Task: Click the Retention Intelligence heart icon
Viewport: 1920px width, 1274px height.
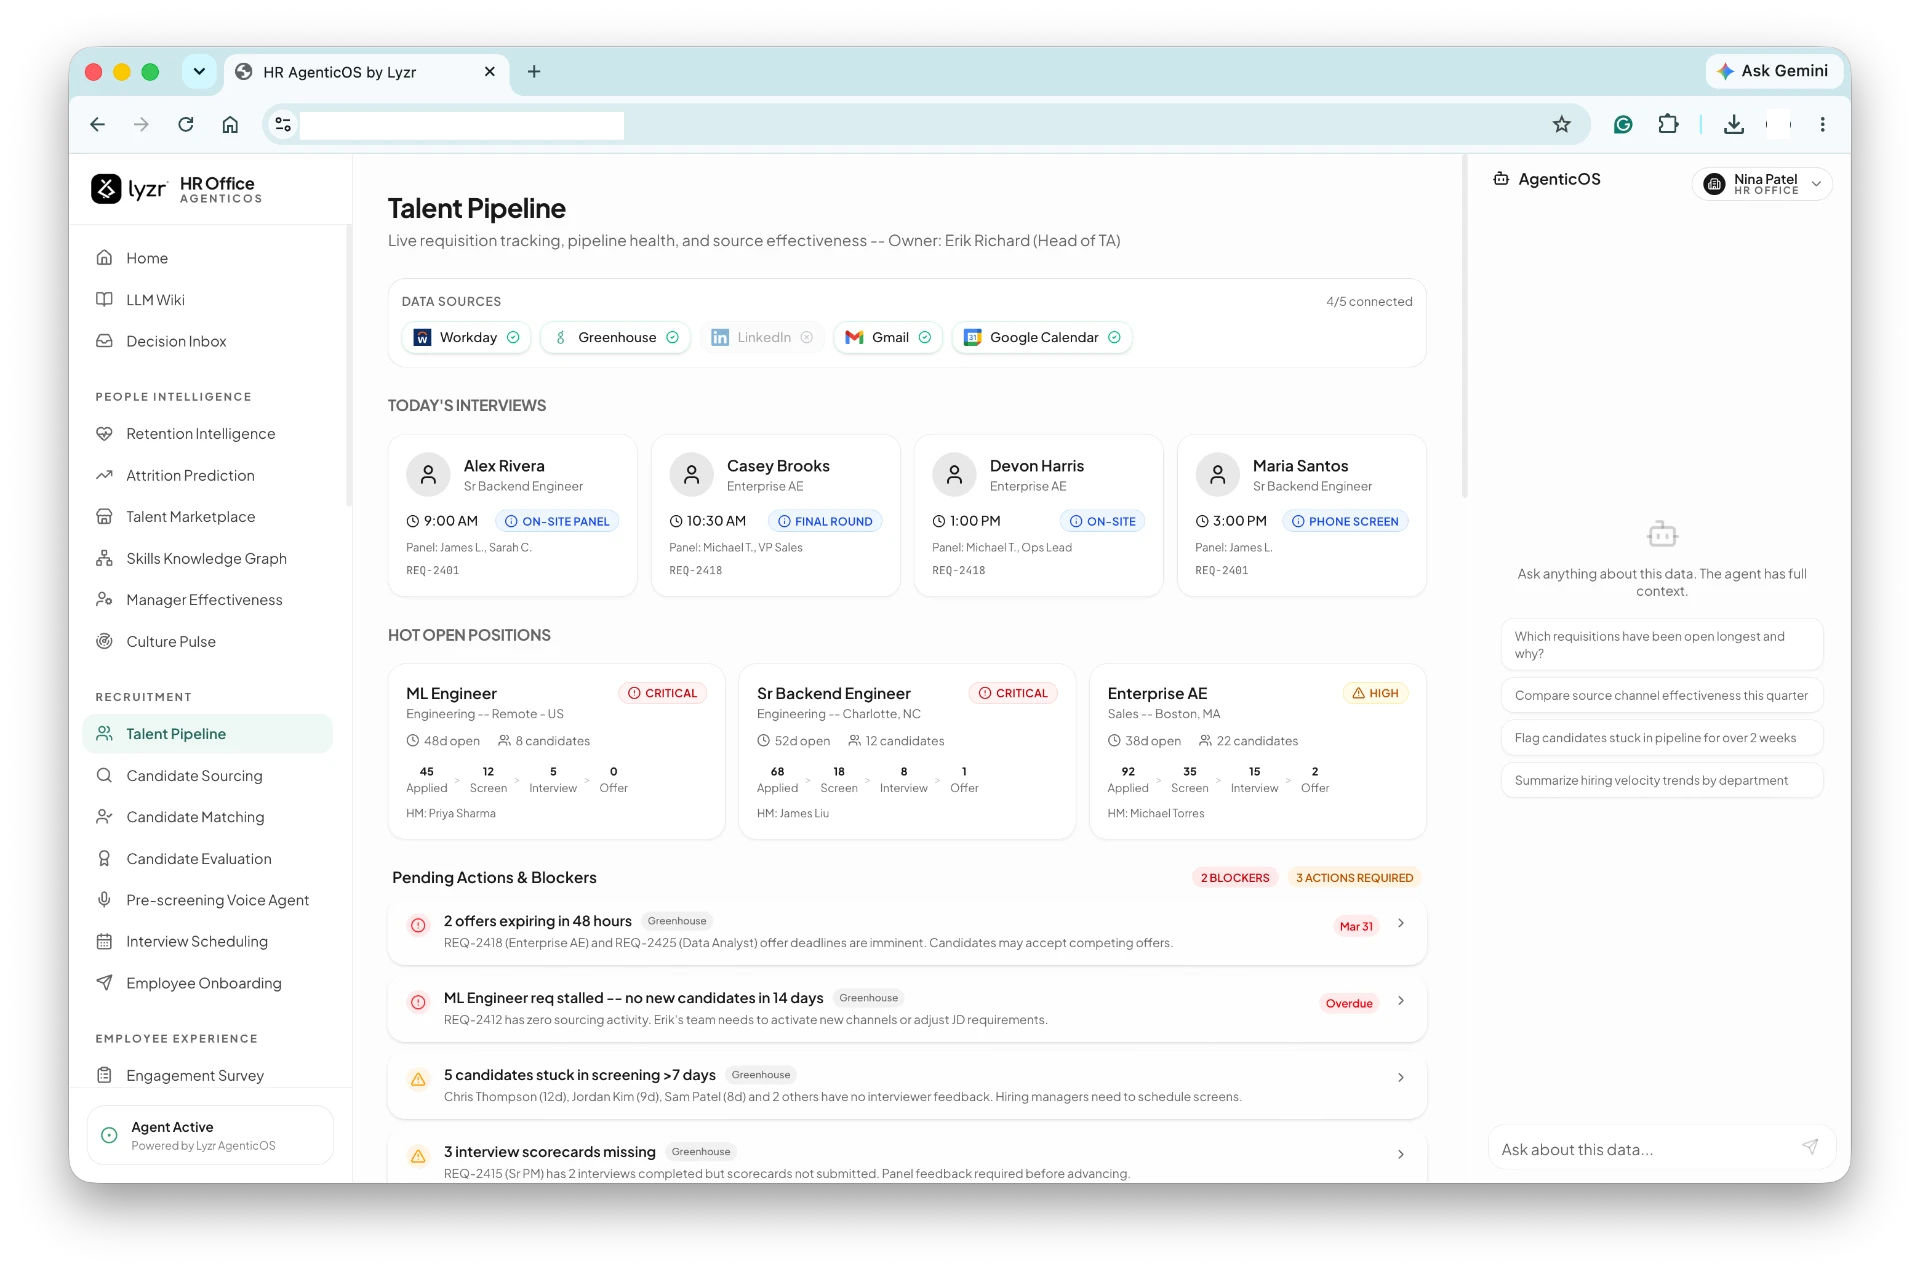Action: click(x=104, y=434)
